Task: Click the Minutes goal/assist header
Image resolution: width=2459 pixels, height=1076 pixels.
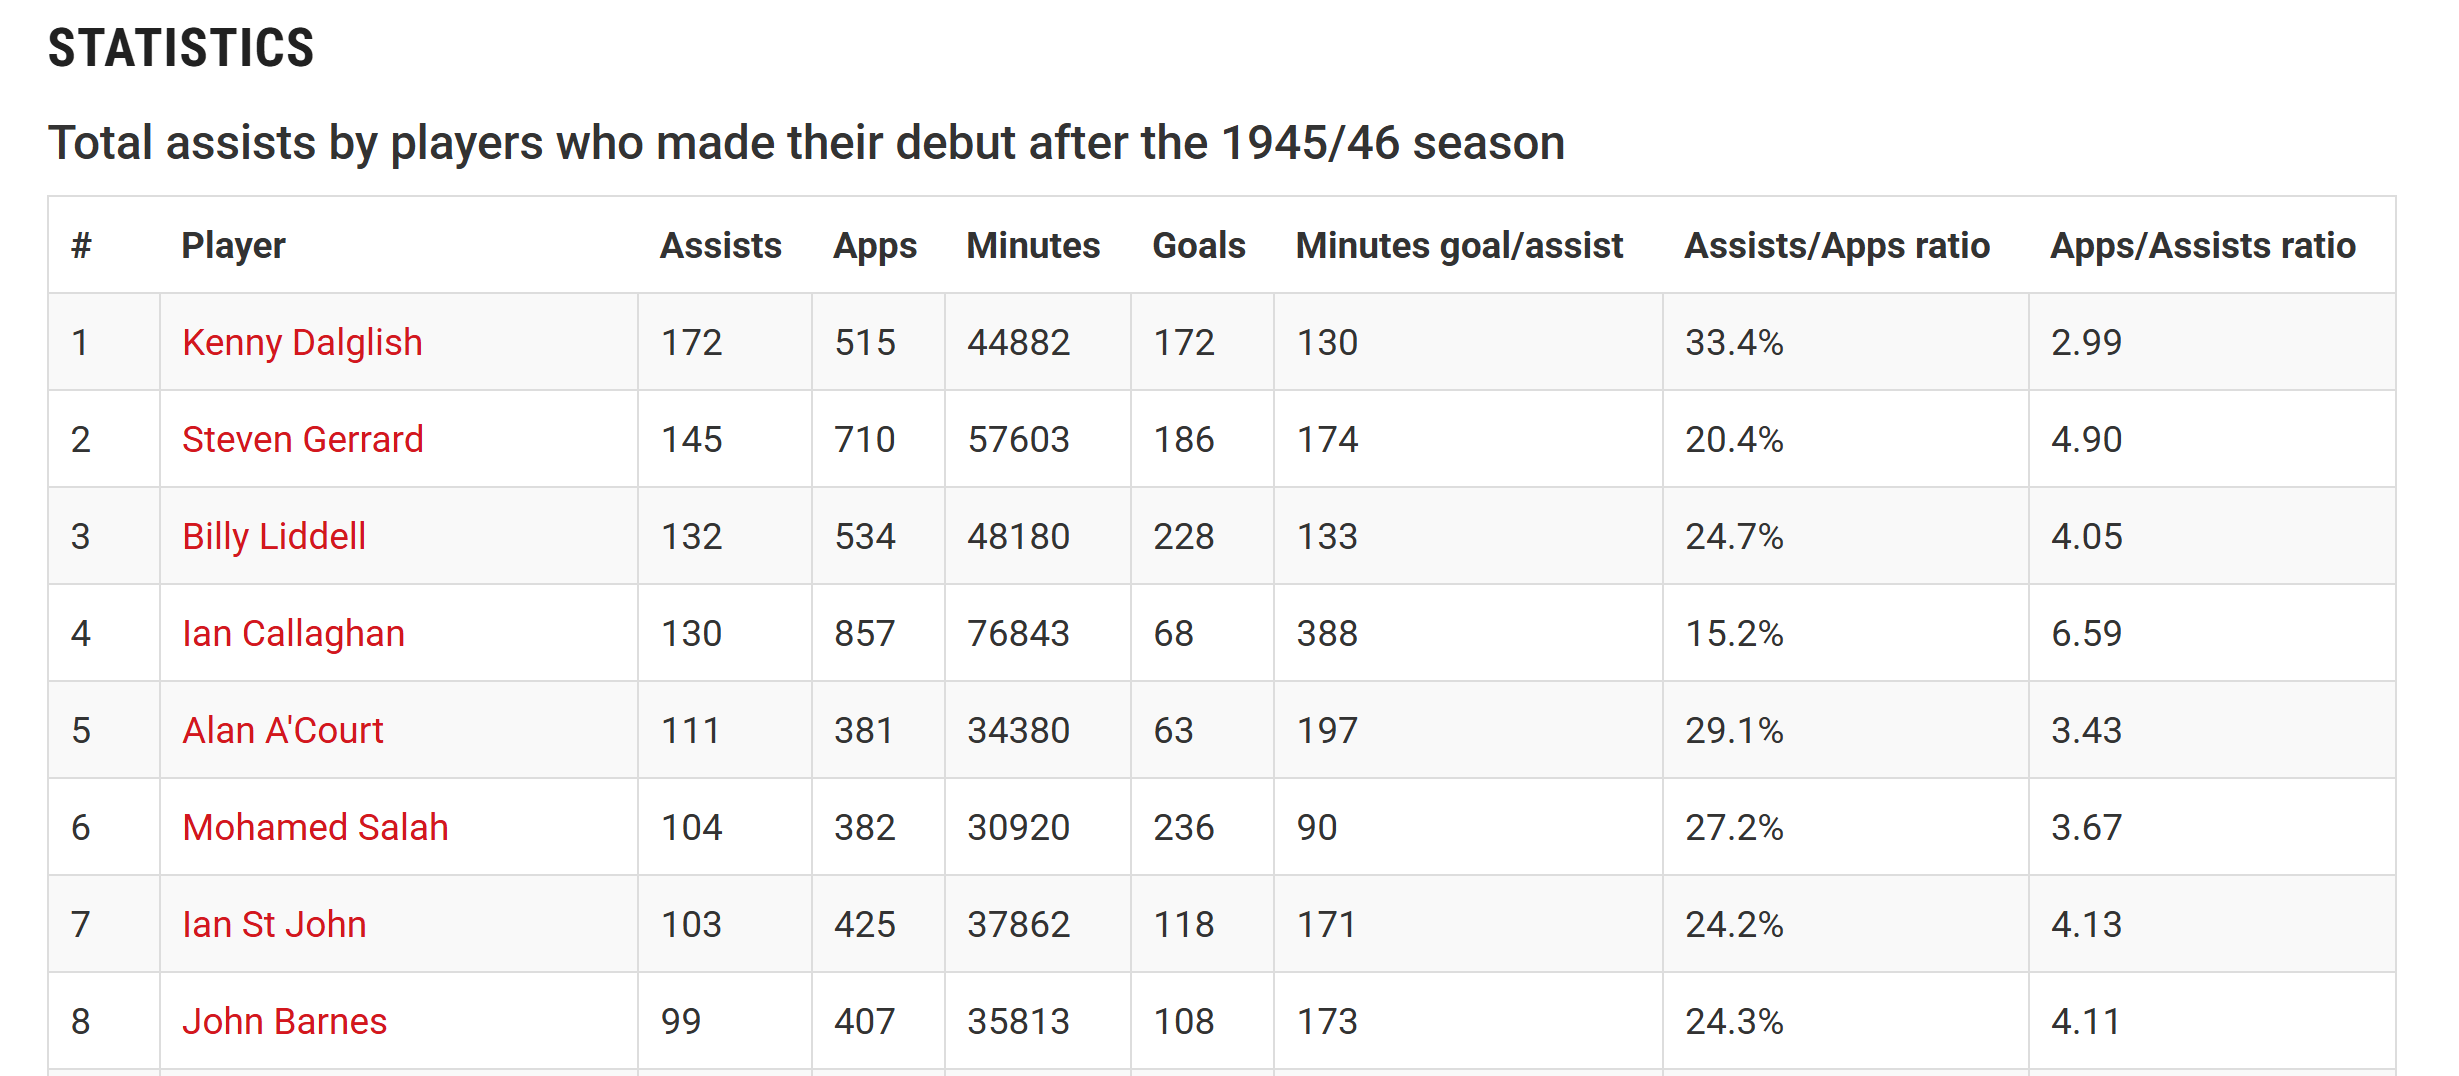Action: (x=1458, y=246)
